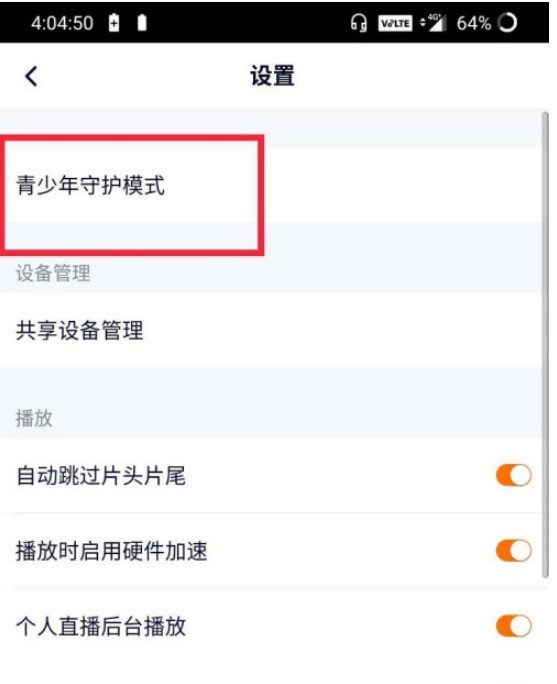Toggle 播放时启用硬件加速 switch

(513, 551)
